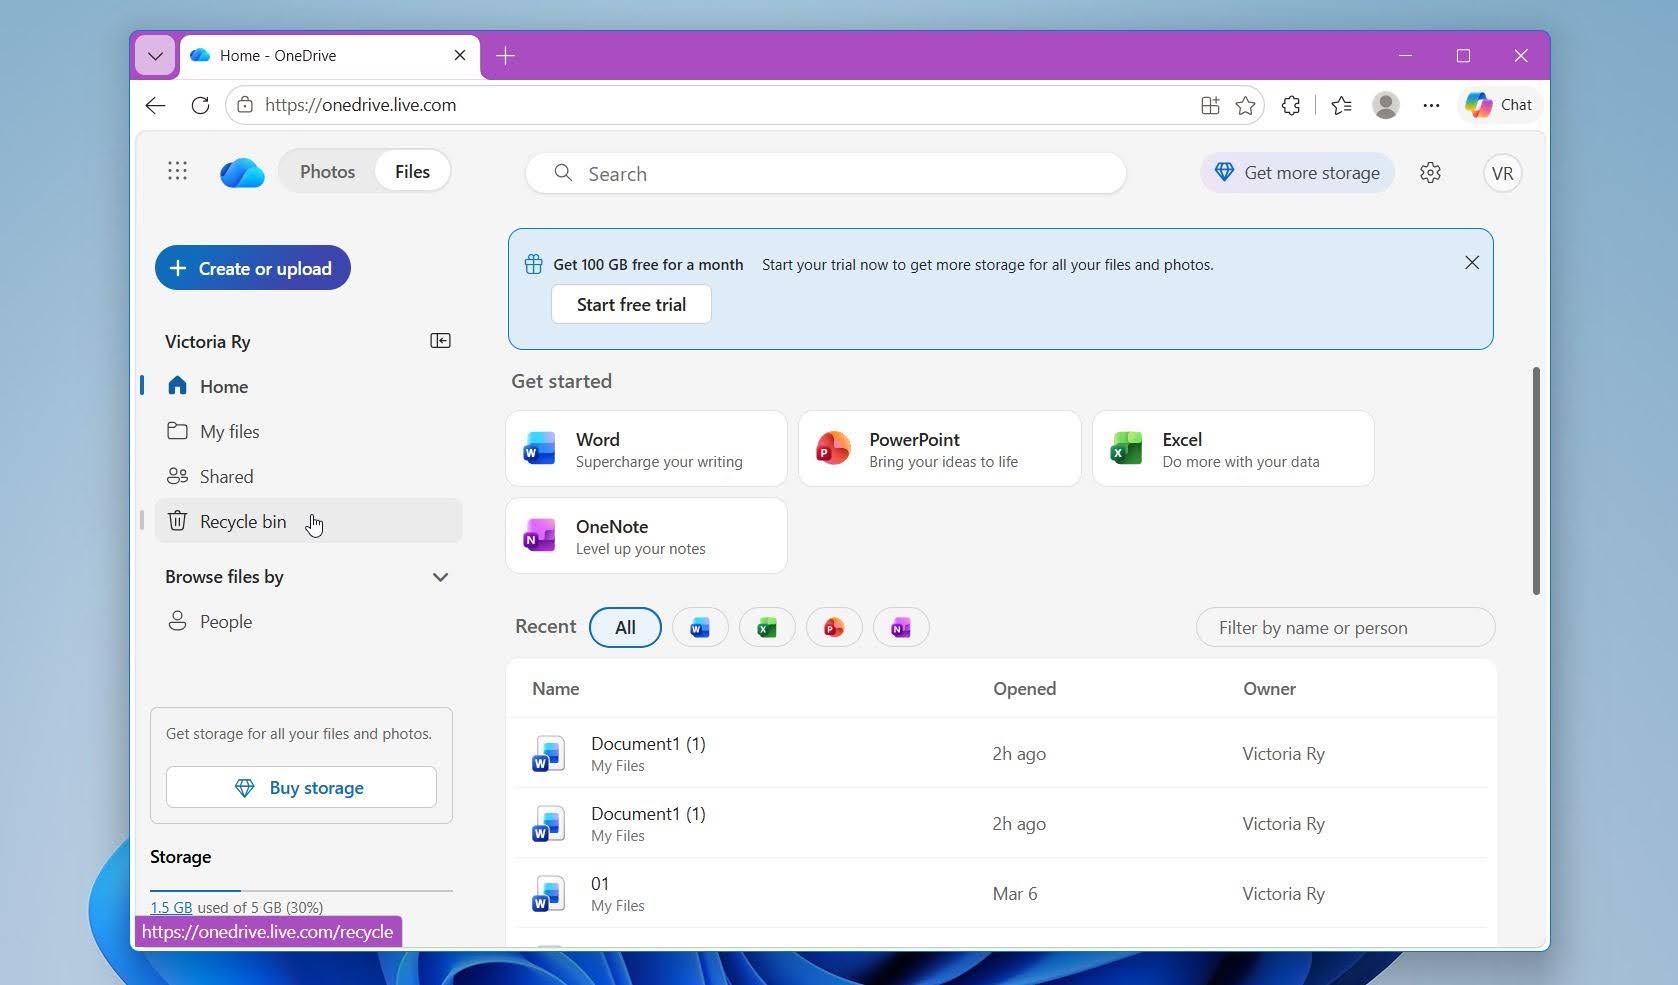Viewport: 1678px width, 985px height.
Task: Filter recent files by Word icon
Action: click(x=700, y=627)
